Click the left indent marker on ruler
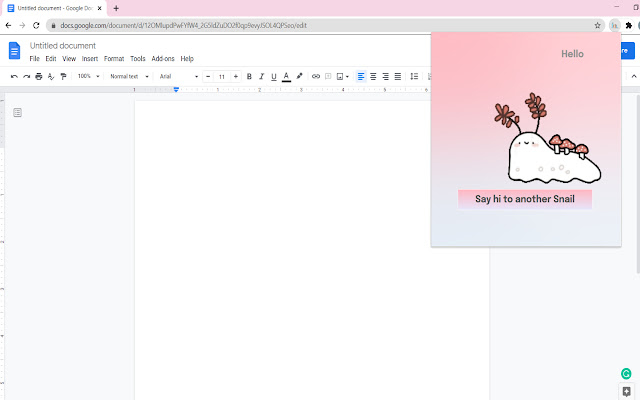This screenshot has height=400, width=640. [176, 89]
